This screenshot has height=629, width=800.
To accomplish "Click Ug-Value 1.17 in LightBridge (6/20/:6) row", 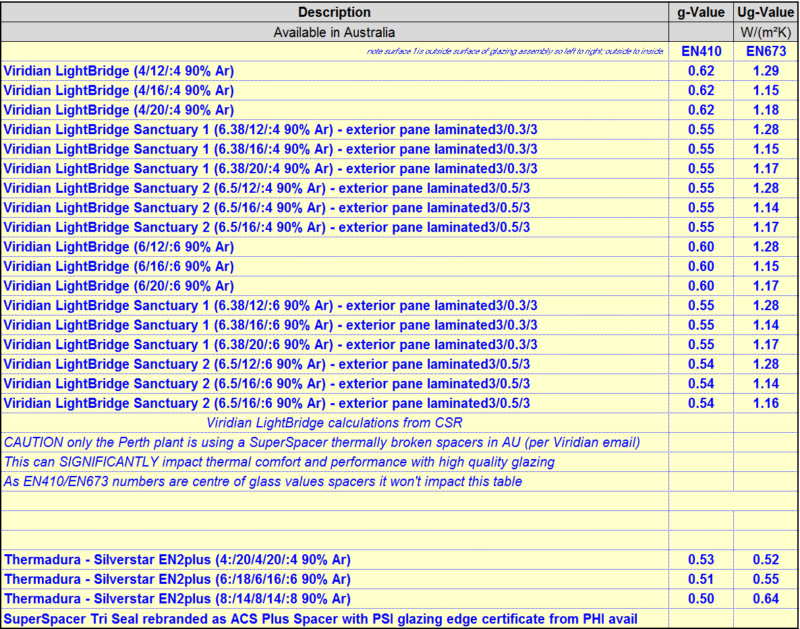I will (x=766, y=286).
